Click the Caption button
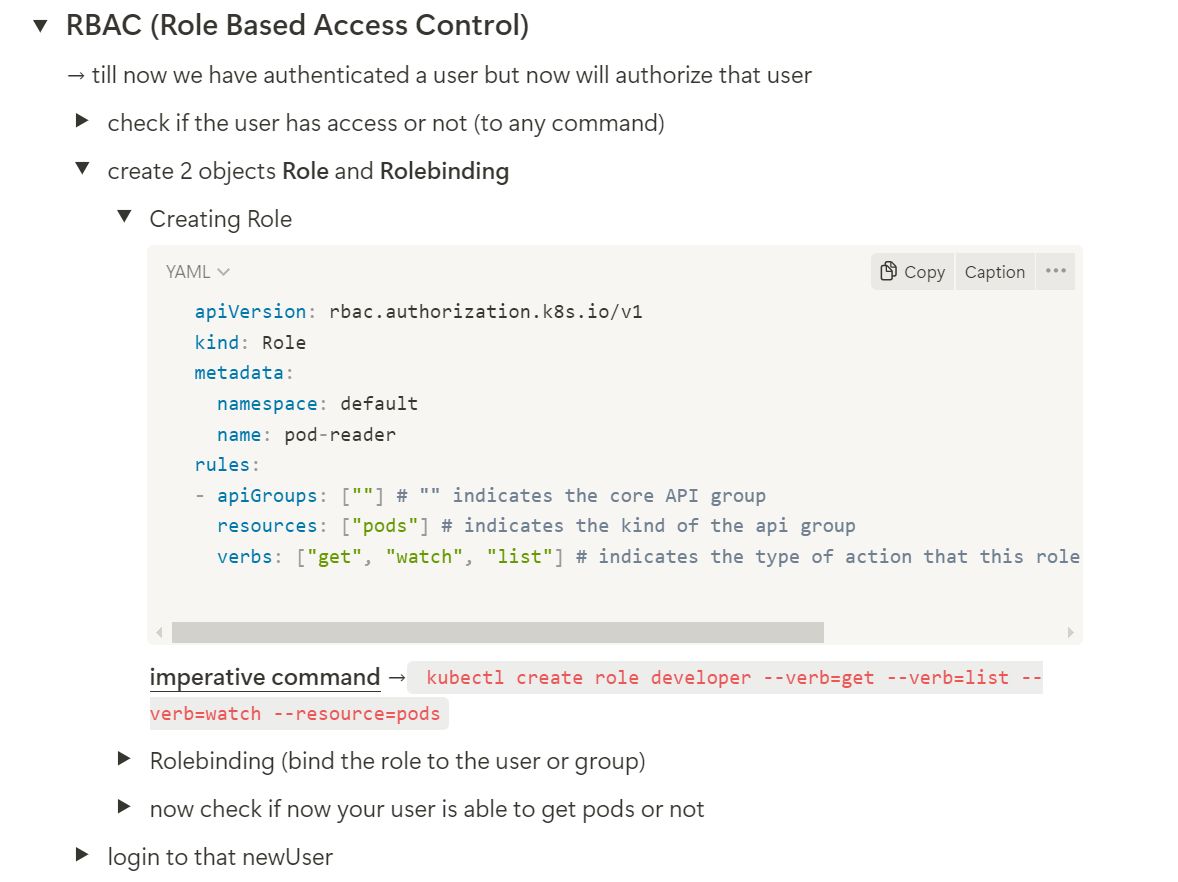This screenshot has width=1178, height=882. coord(995,271)
